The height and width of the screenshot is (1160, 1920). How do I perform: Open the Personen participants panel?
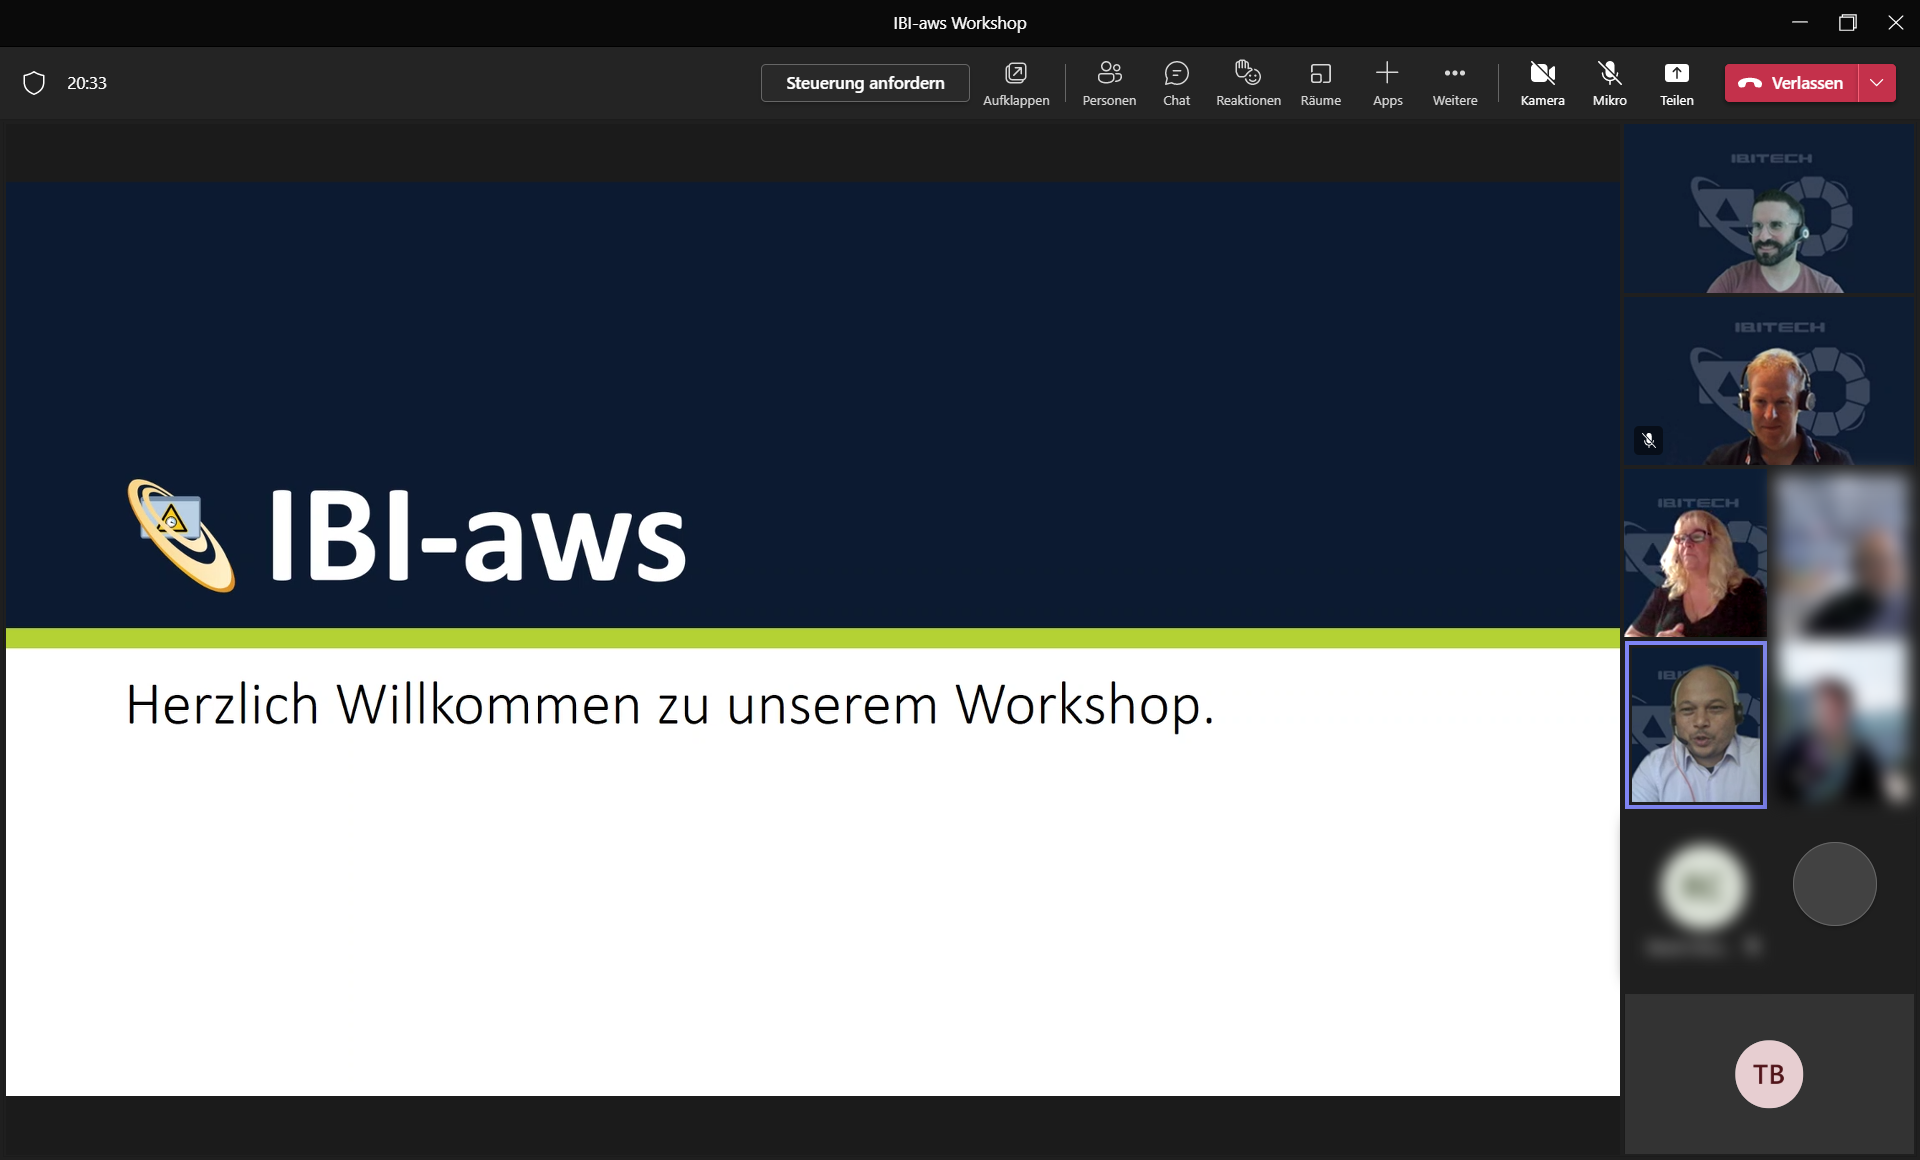(1107, 84)
